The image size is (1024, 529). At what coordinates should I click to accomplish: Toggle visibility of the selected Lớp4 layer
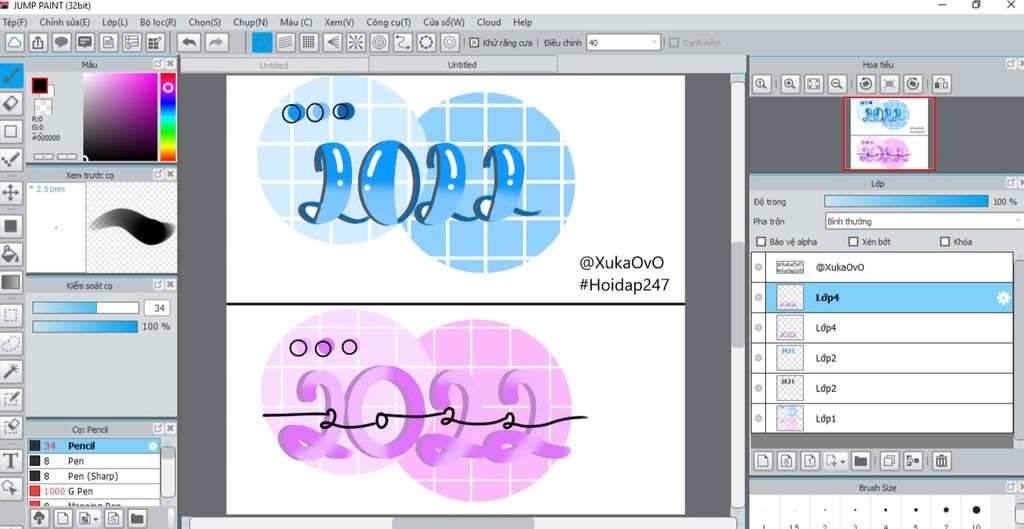(758, 298)
